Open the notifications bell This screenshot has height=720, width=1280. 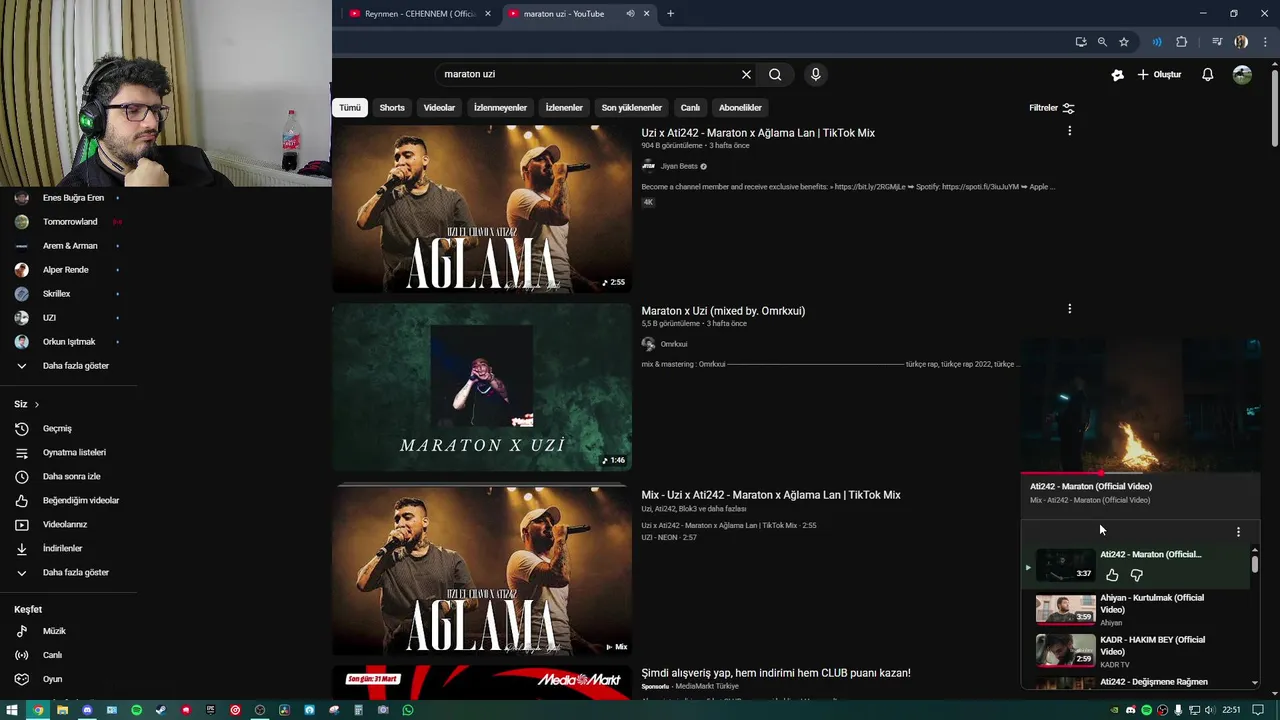tap(1208, 75)
